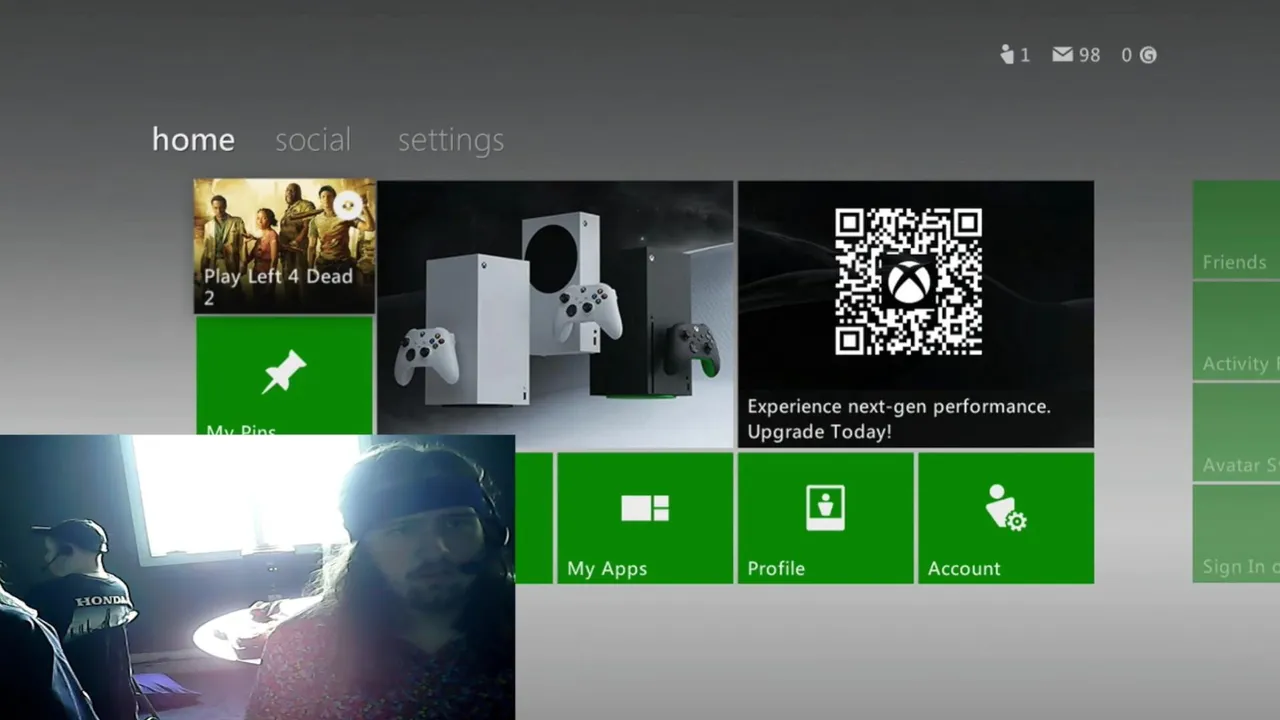Open the settings tab
Image resolution: width=1280 pixels, height=720 pixels.
451,140
